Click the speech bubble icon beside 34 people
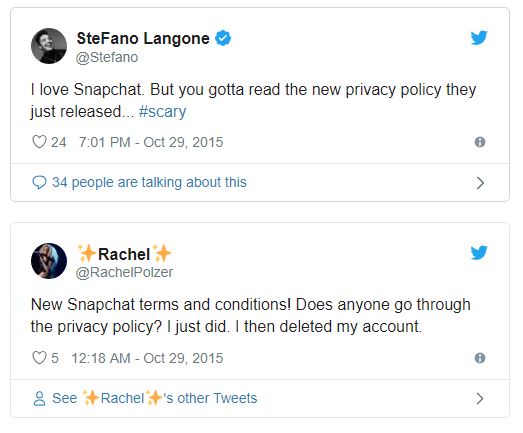The width and height of the screenshot is (523, 433). pyautogui.click(x=39, y=182)
